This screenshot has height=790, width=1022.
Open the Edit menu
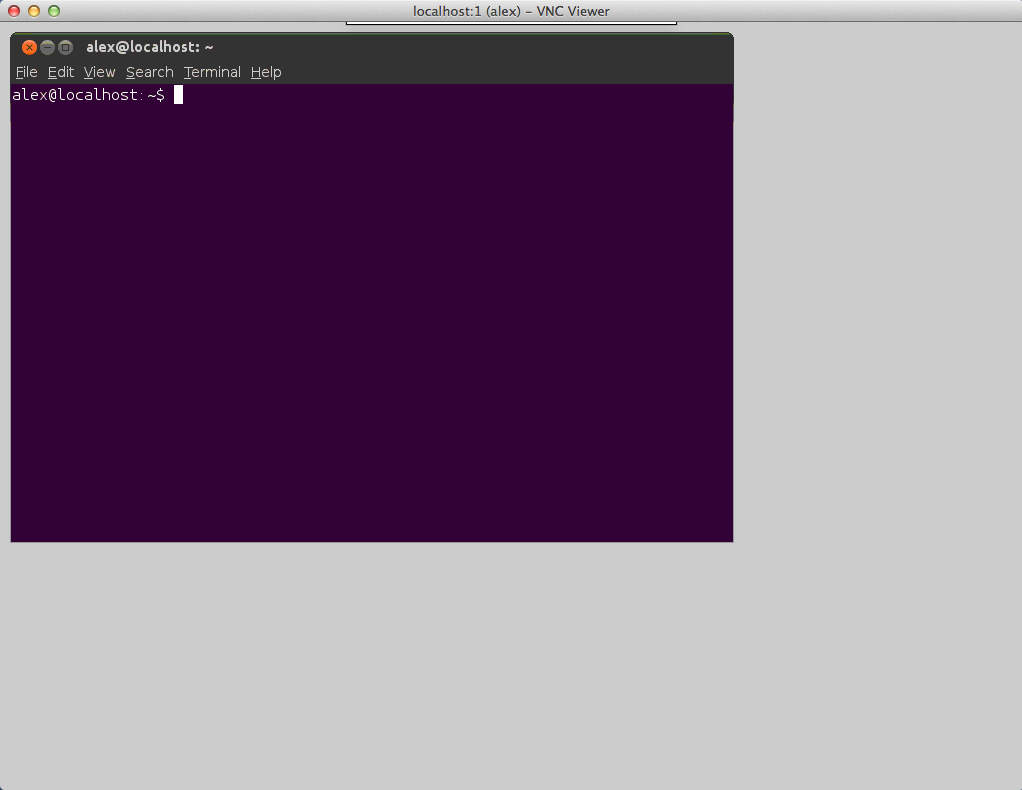[60, 72]
